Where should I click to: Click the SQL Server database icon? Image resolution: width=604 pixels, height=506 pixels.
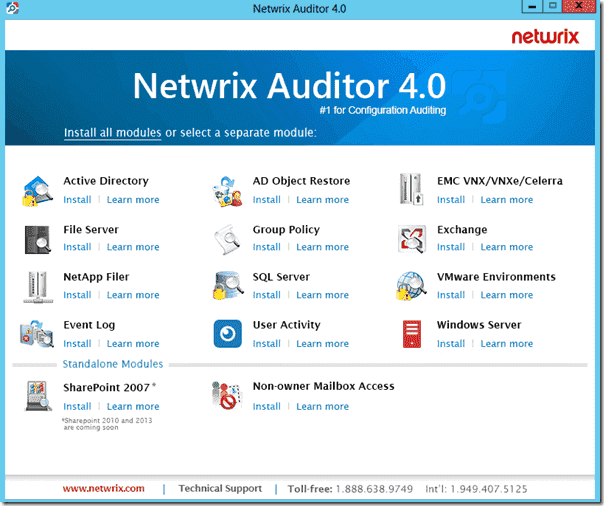coord(228,285)
